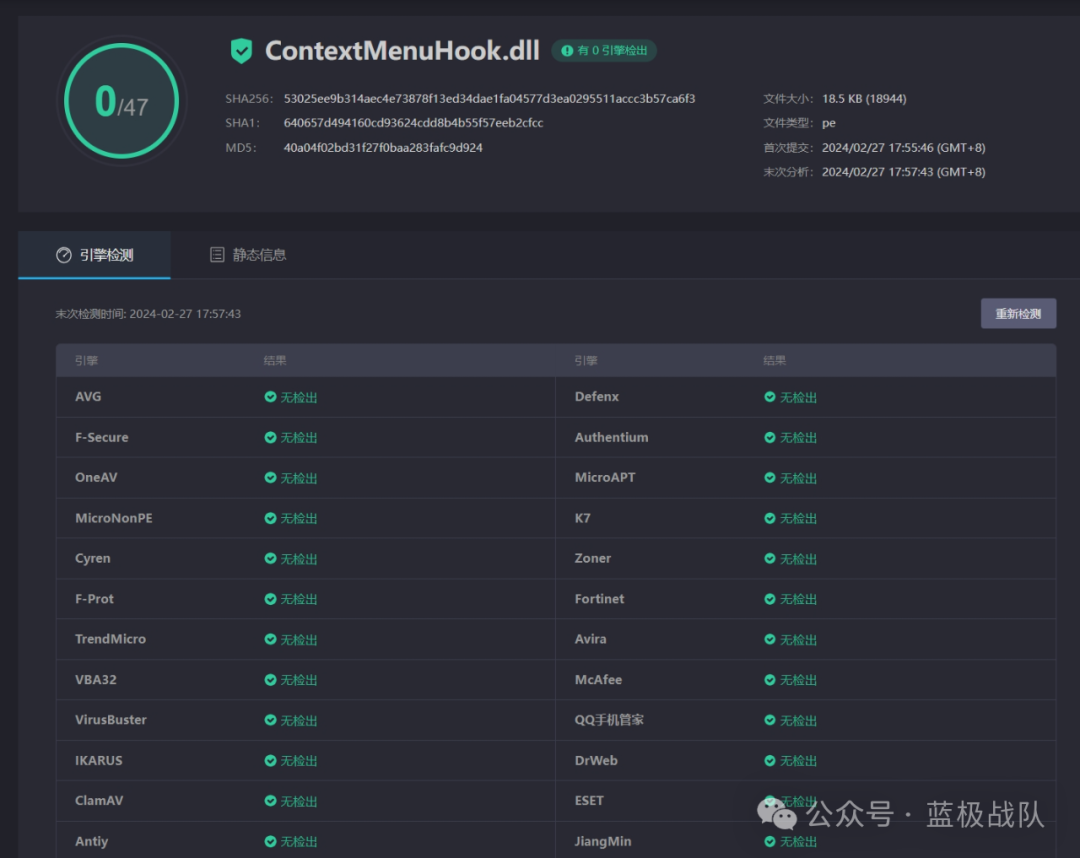Click the IKARUS engine name
Screen dimensions: 1080x858
(x=98, y=760)
